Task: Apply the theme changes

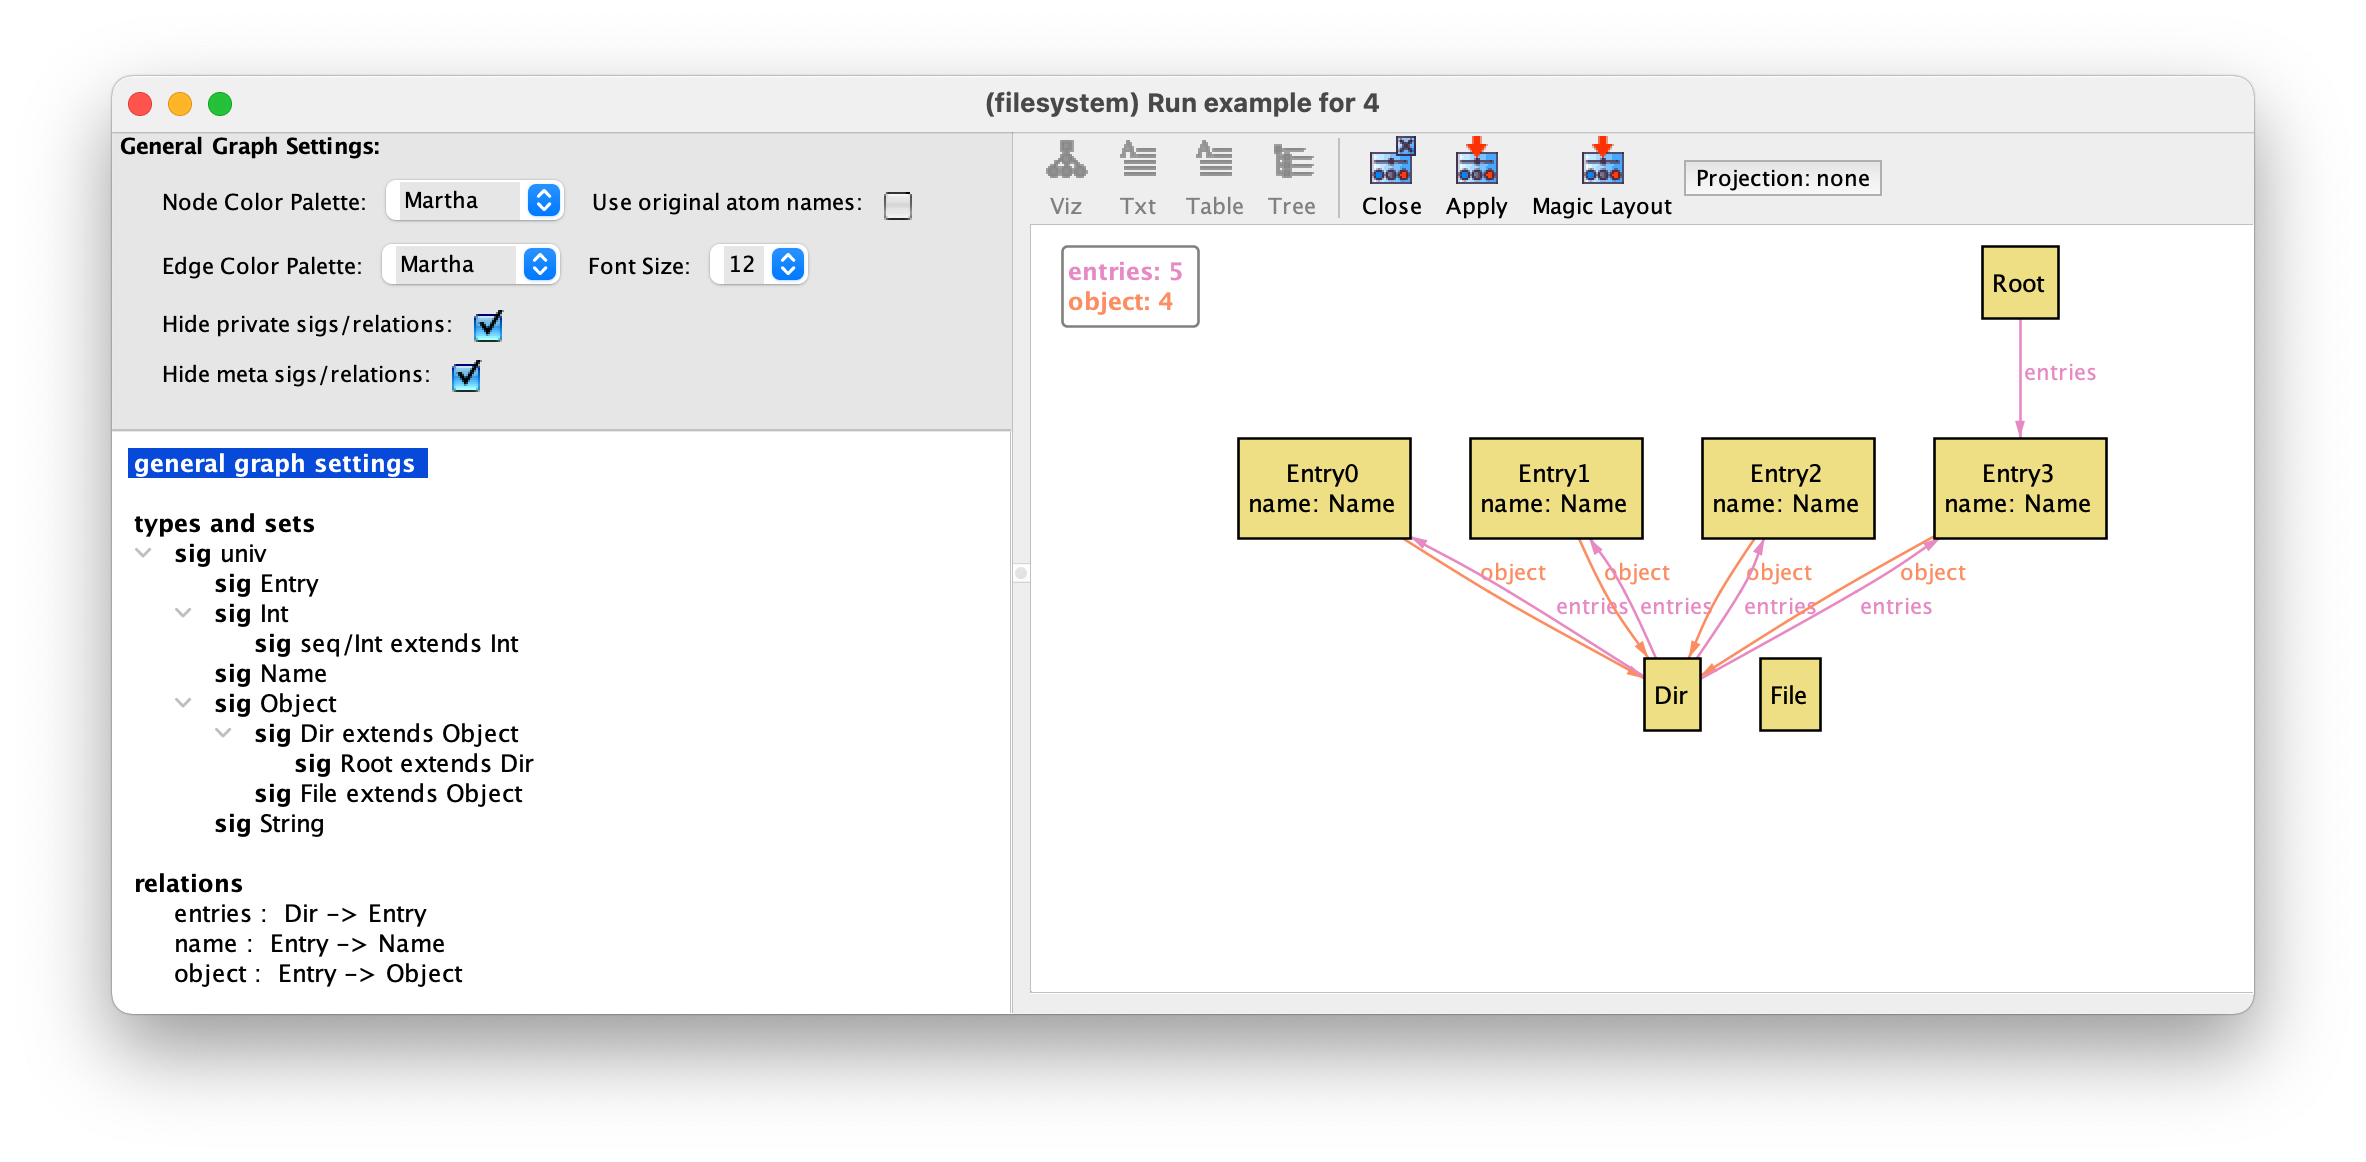Action: tap(1476, 179)
